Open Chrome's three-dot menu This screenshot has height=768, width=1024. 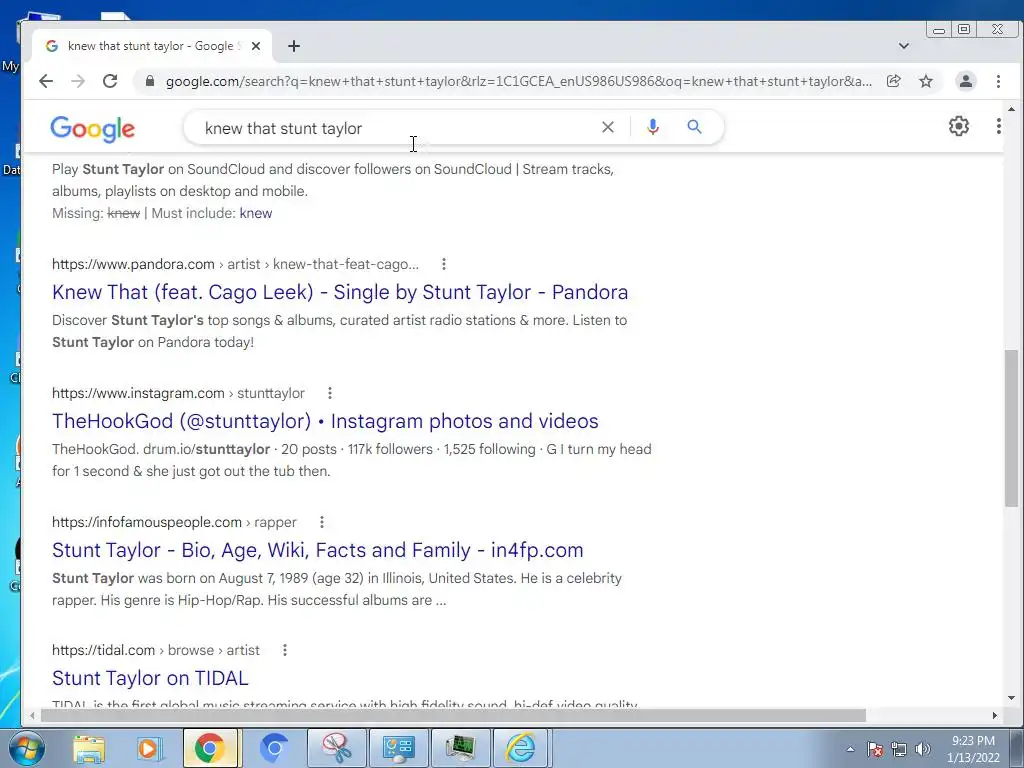pyautogui.click(x=998, y=81)
